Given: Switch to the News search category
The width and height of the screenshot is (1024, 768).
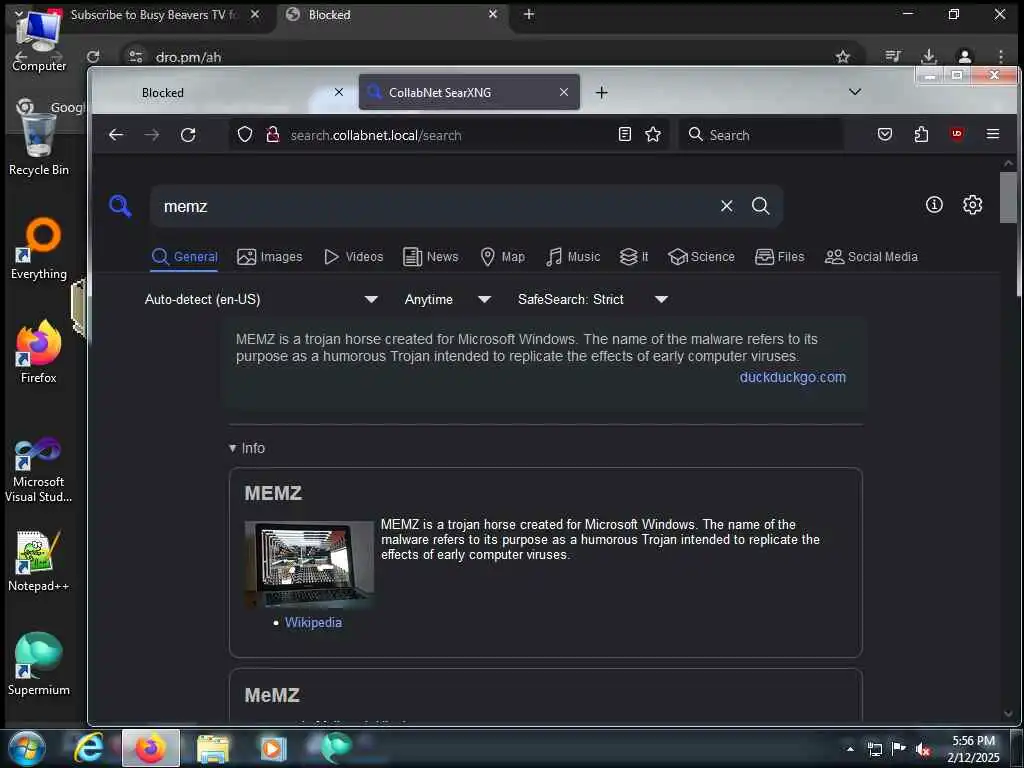Looking at the screenshot, I should pyautogui.click(x=431, y=257).
